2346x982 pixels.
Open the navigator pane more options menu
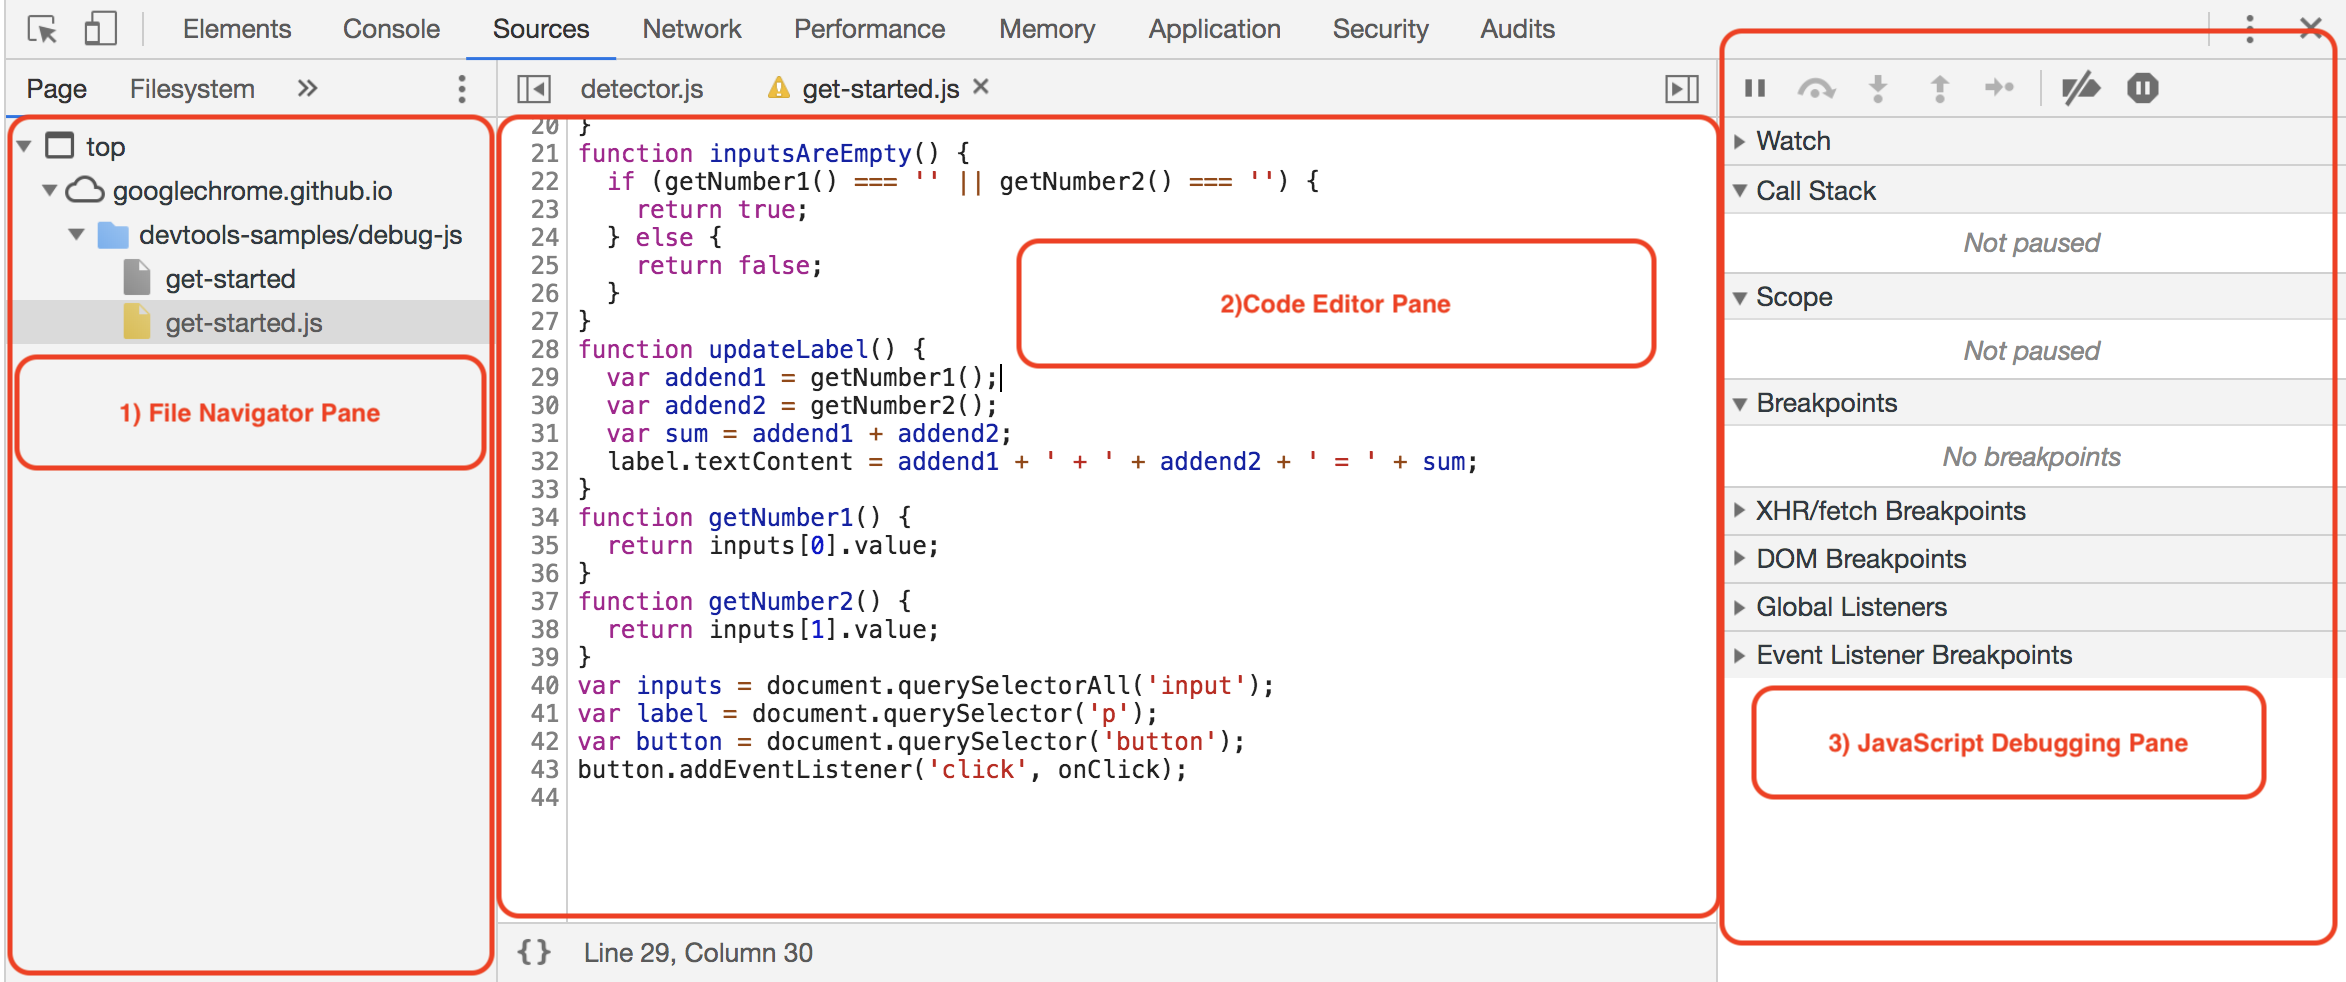pyautogui.click(x=462, y=89)
